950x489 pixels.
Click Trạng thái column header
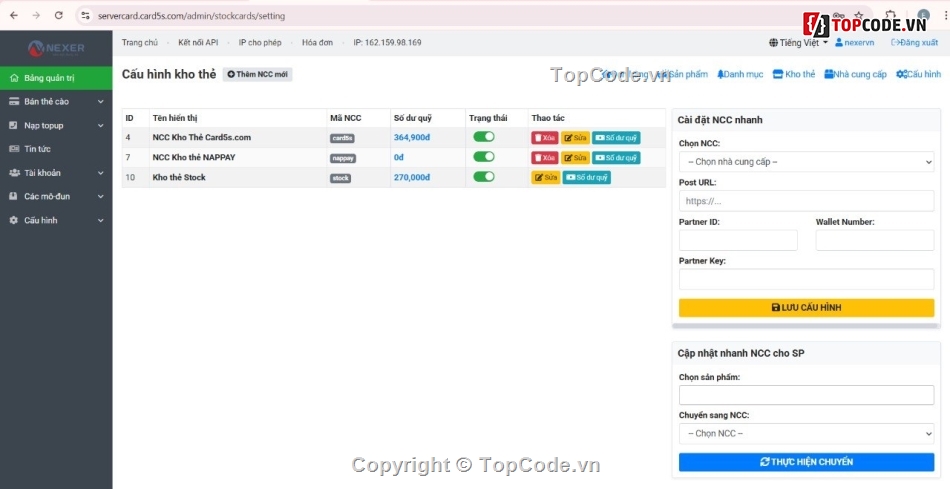[x=488, y=118]
